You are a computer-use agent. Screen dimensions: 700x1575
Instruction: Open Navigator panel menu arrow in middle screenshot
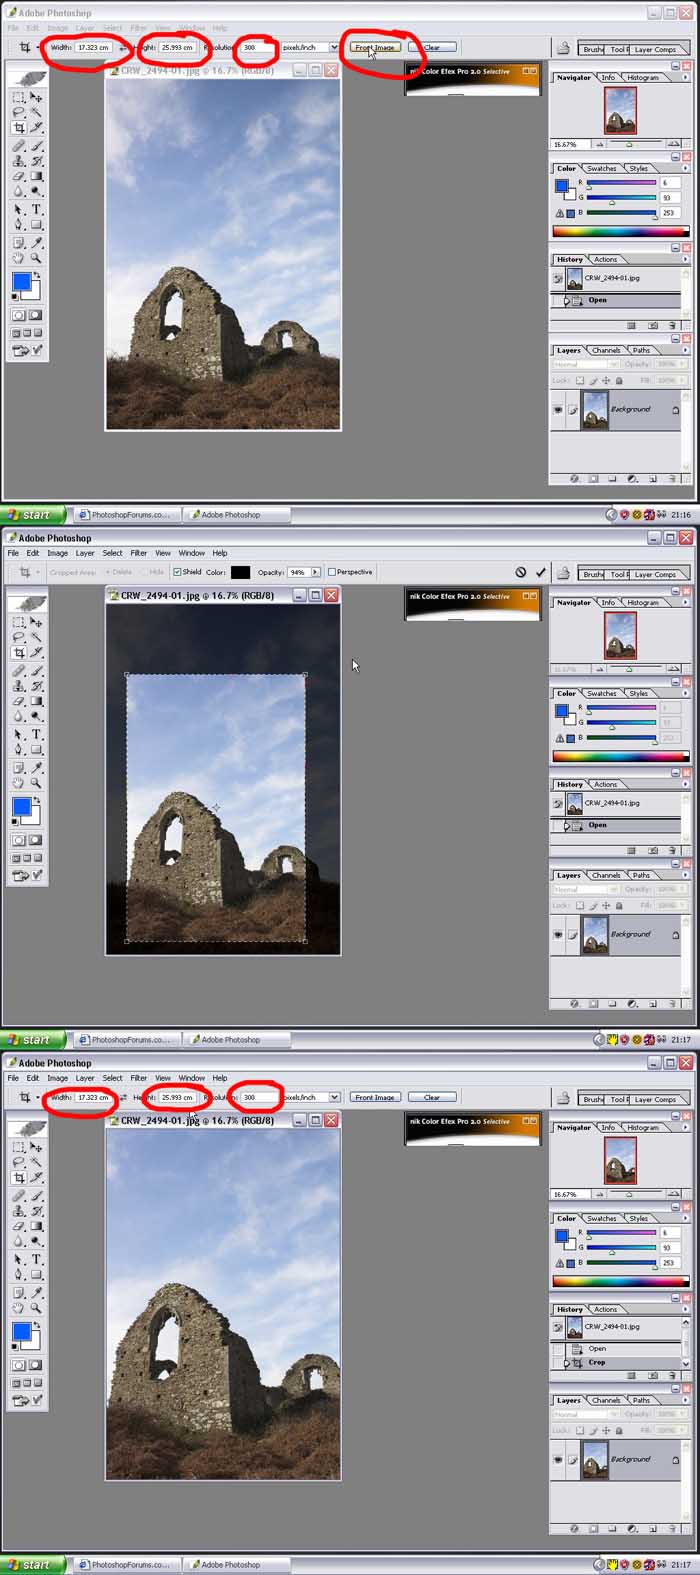[685, 603]
